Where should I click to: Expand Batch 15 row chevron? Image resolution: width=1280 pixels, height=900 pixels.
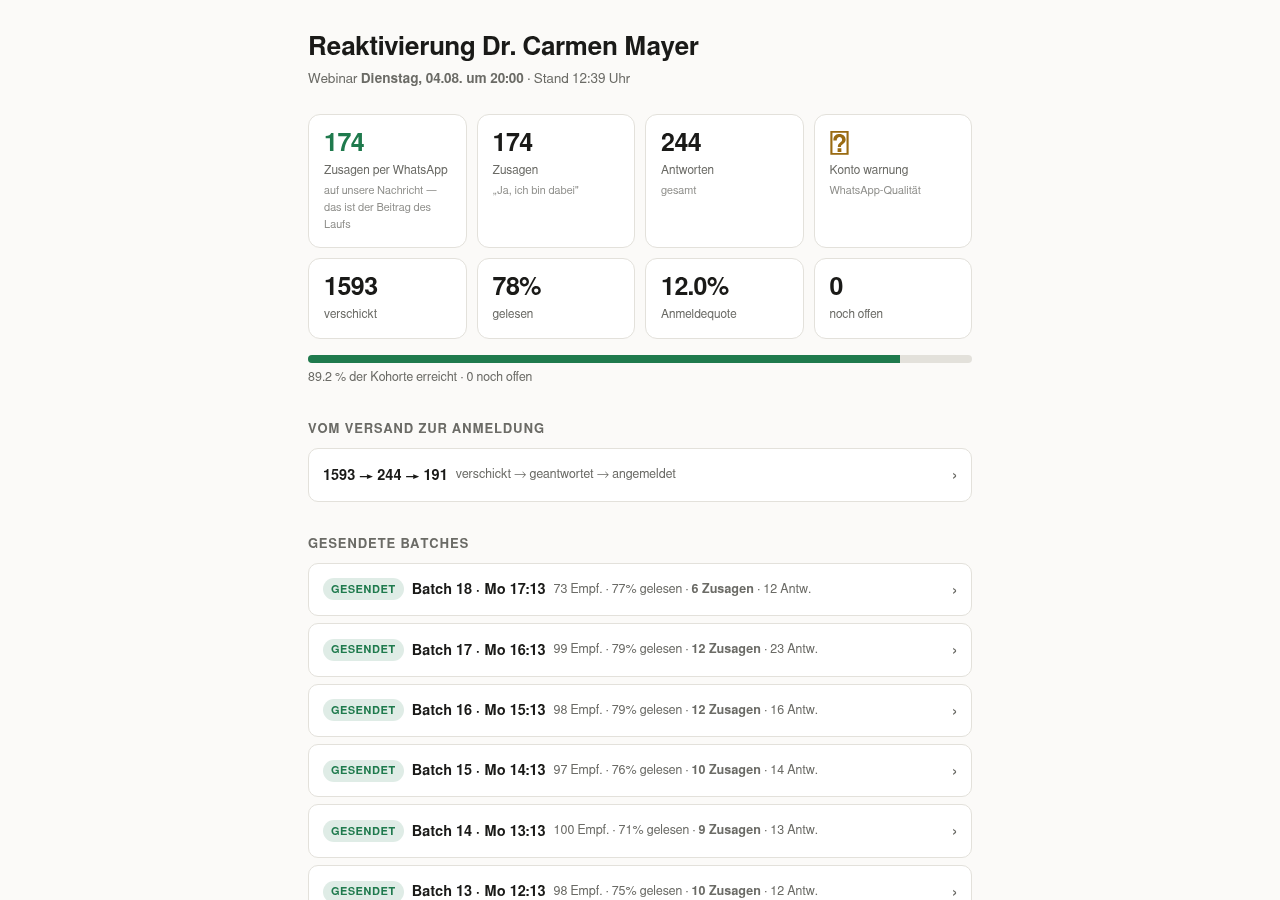(954, 771)
